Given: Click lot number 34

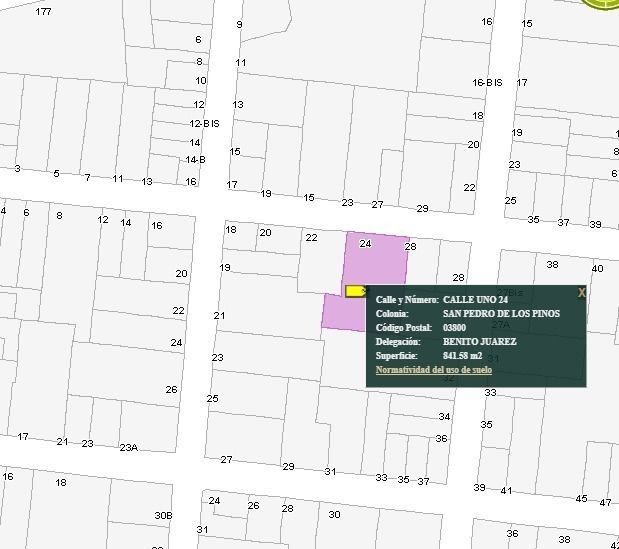Looking at the screenshot, I should click(445, 416).
